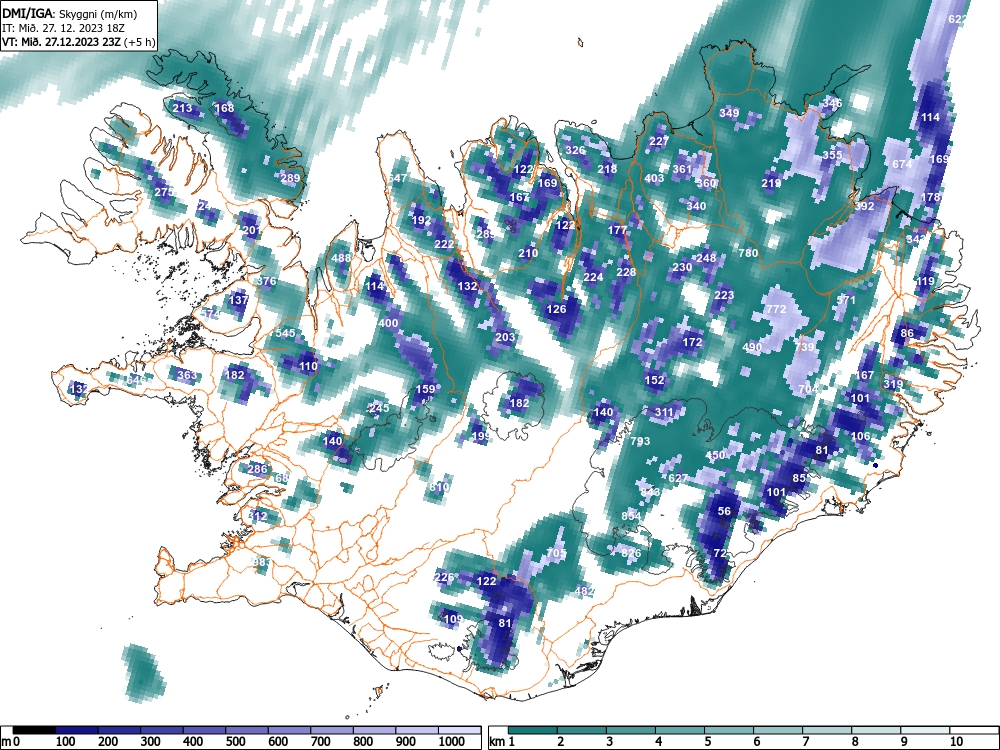This screenshot has height=750, width=1000.
Task: Click visibility value 319
Action: (x=893, y=383)
